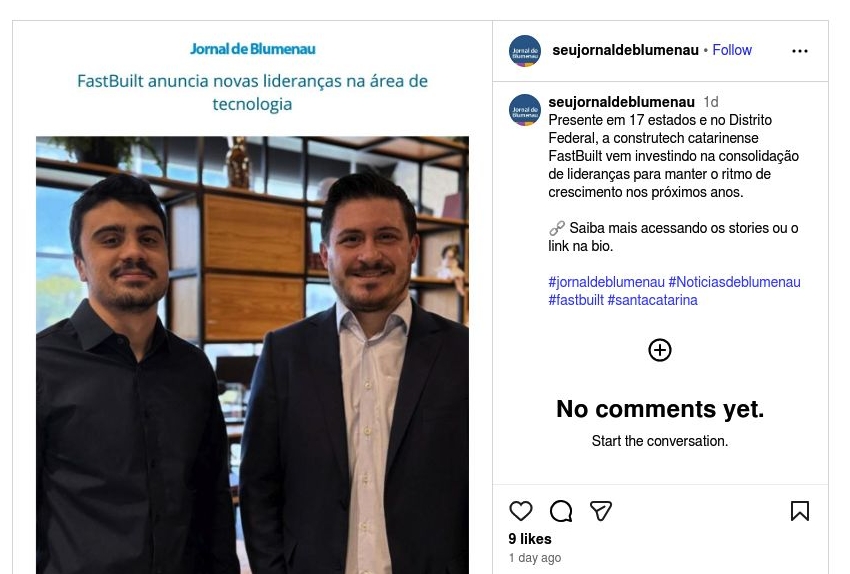Image resolution: width=850 pixels, height=574 pixels.
Task: Follow the seujornaldeblumenau account
Action: [x=732, y=50]
